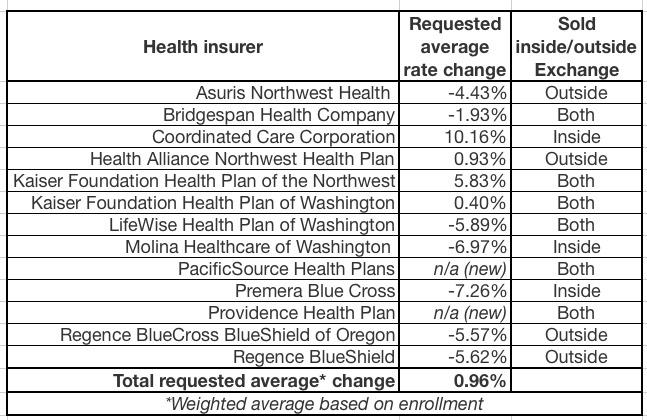Viewport: 647px width, 420px height.
Task: Click LifeWise Health Plan of Washington cell
Action: click(252, 225)
